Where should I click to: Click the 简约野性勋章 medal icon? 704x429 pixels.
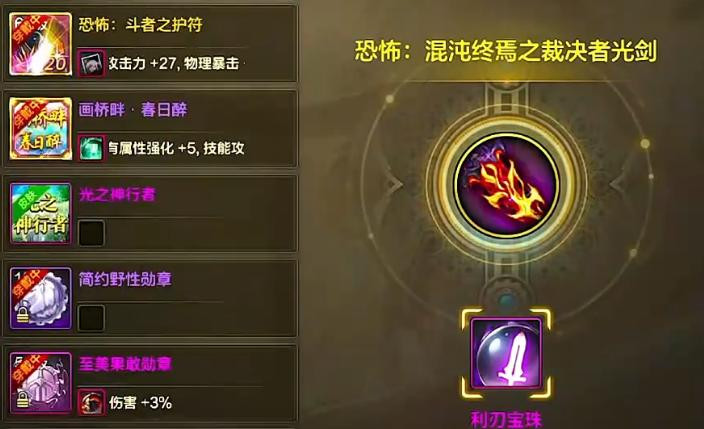click(40, 298)
